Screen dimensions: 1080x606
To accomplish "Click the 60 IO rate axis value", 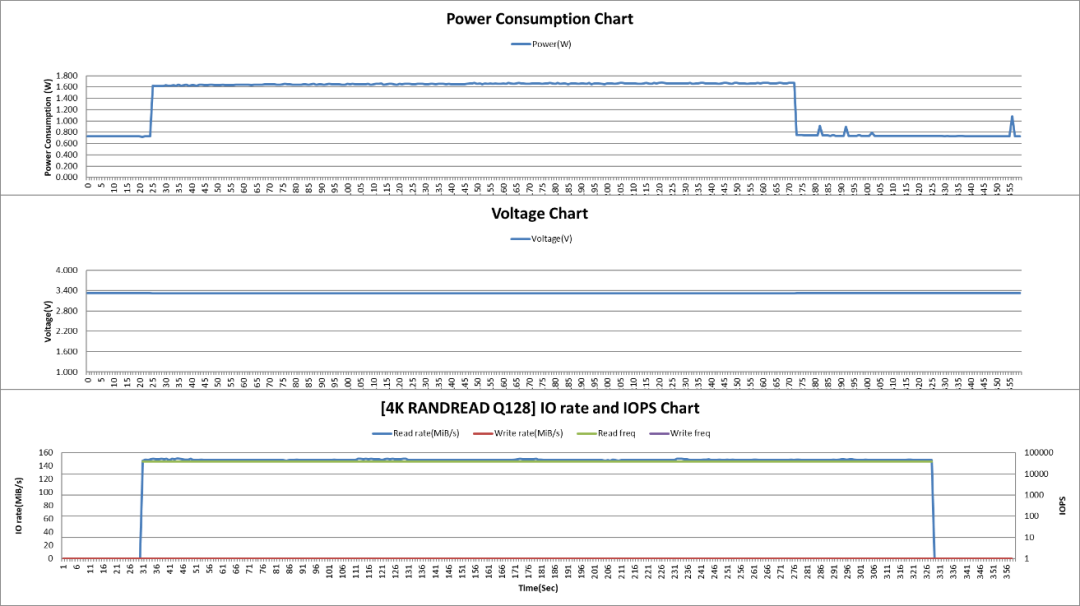I will [48, 519].
